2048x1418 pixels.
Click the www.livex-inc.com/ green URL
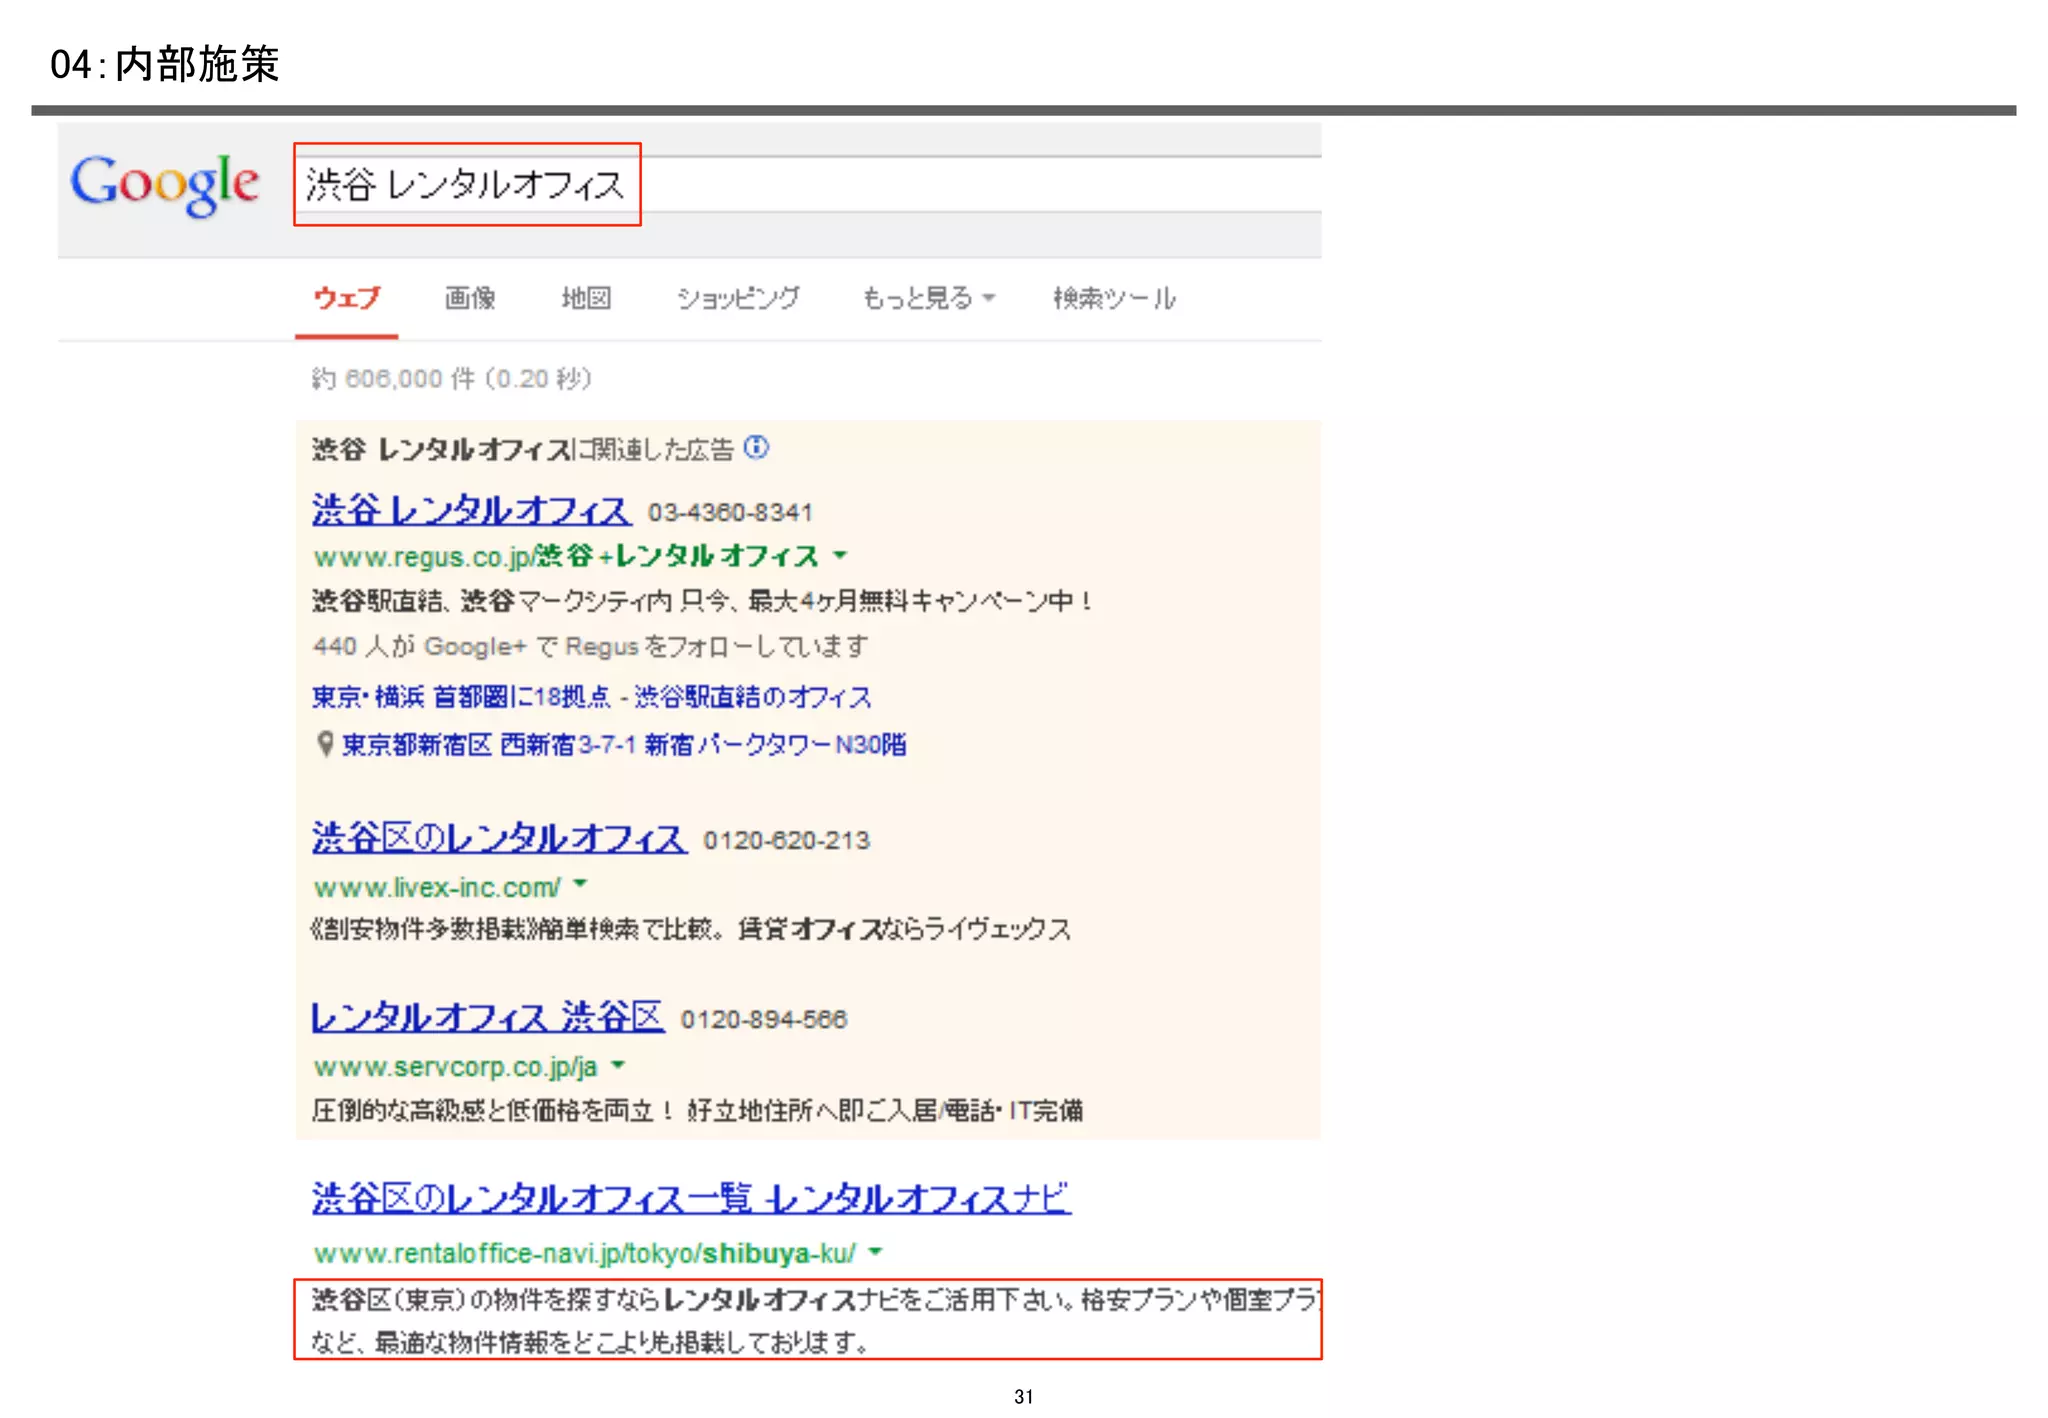coord(437,887)
